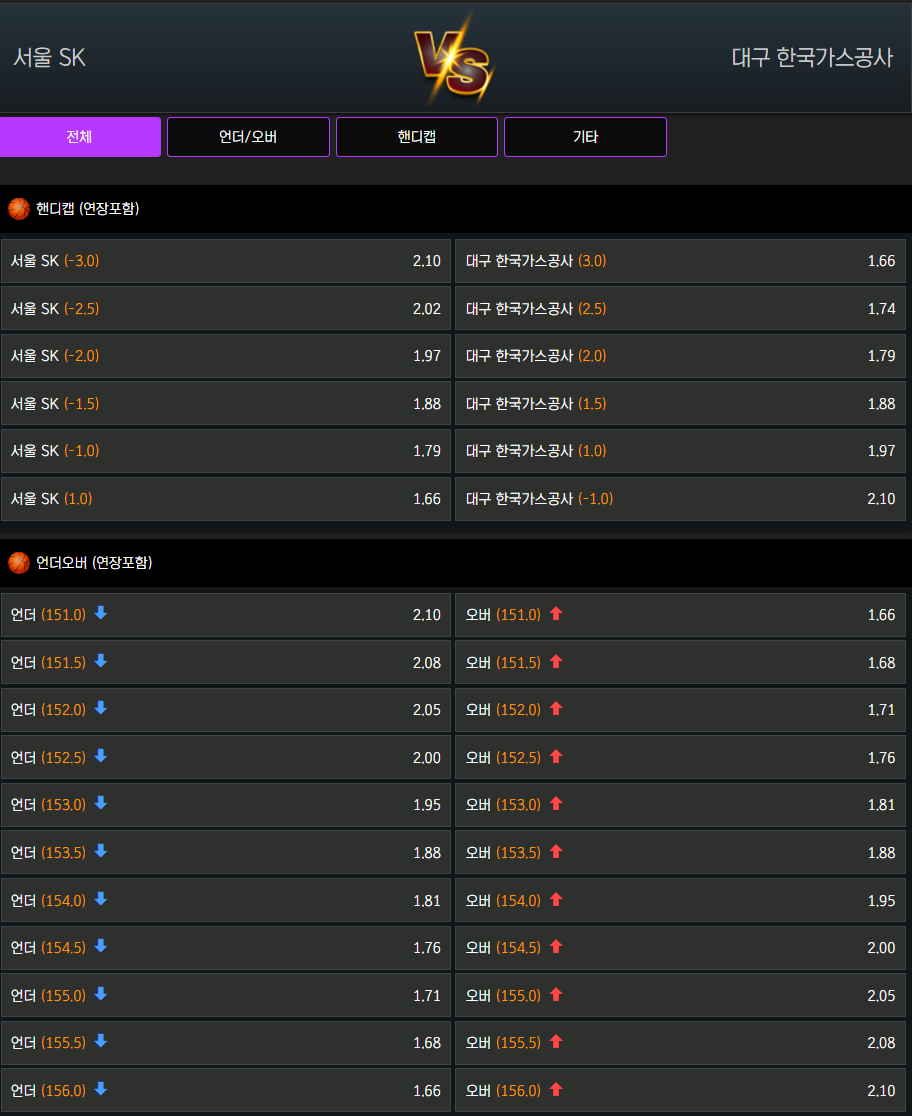Click blue down arrow on 언더 (153.5)
Viewport: 912px width, 1116px height.
coord(100,851)
